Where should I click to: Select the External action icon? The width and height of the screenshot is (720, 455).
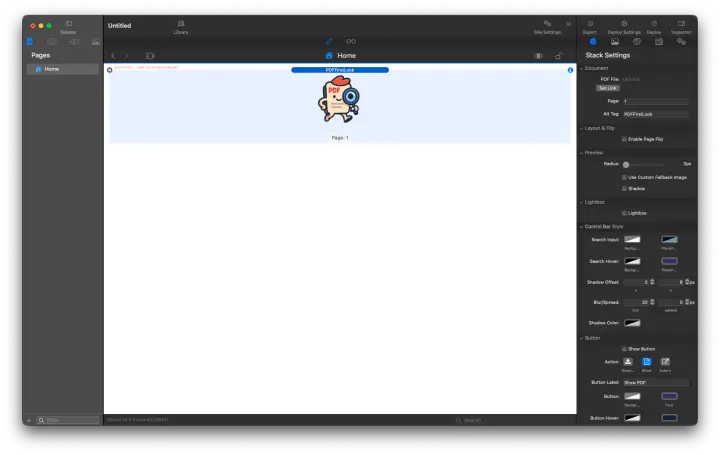pos(665,362)
